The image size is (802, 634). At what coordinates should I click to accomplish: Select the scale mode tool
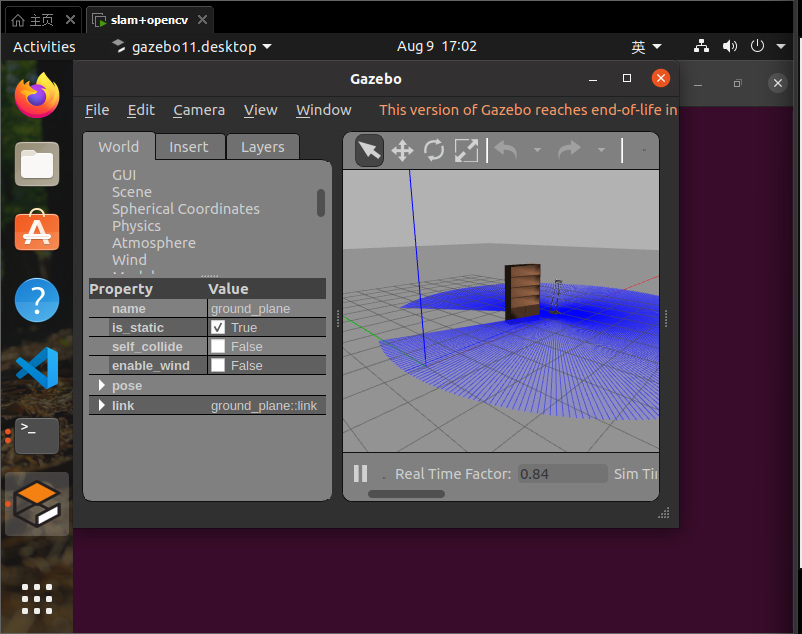click(x=466, y=151)
